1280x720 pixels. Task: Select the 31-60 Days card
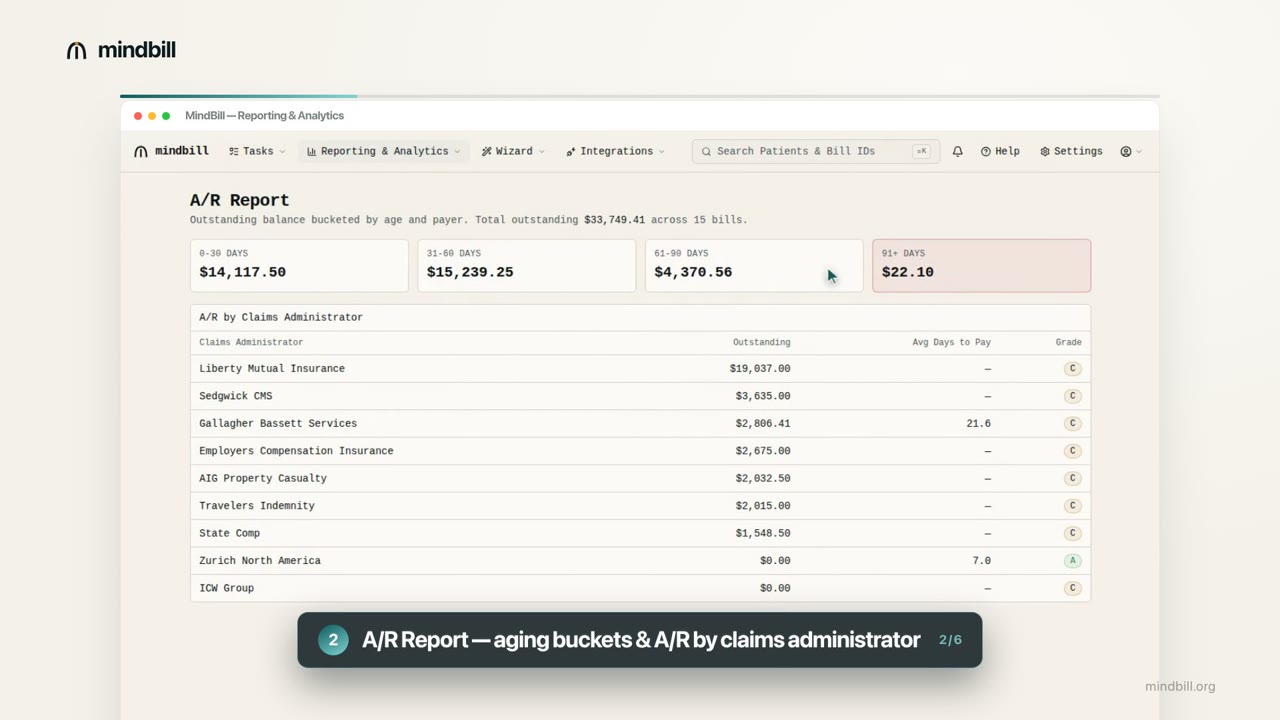tap(527, 265)
